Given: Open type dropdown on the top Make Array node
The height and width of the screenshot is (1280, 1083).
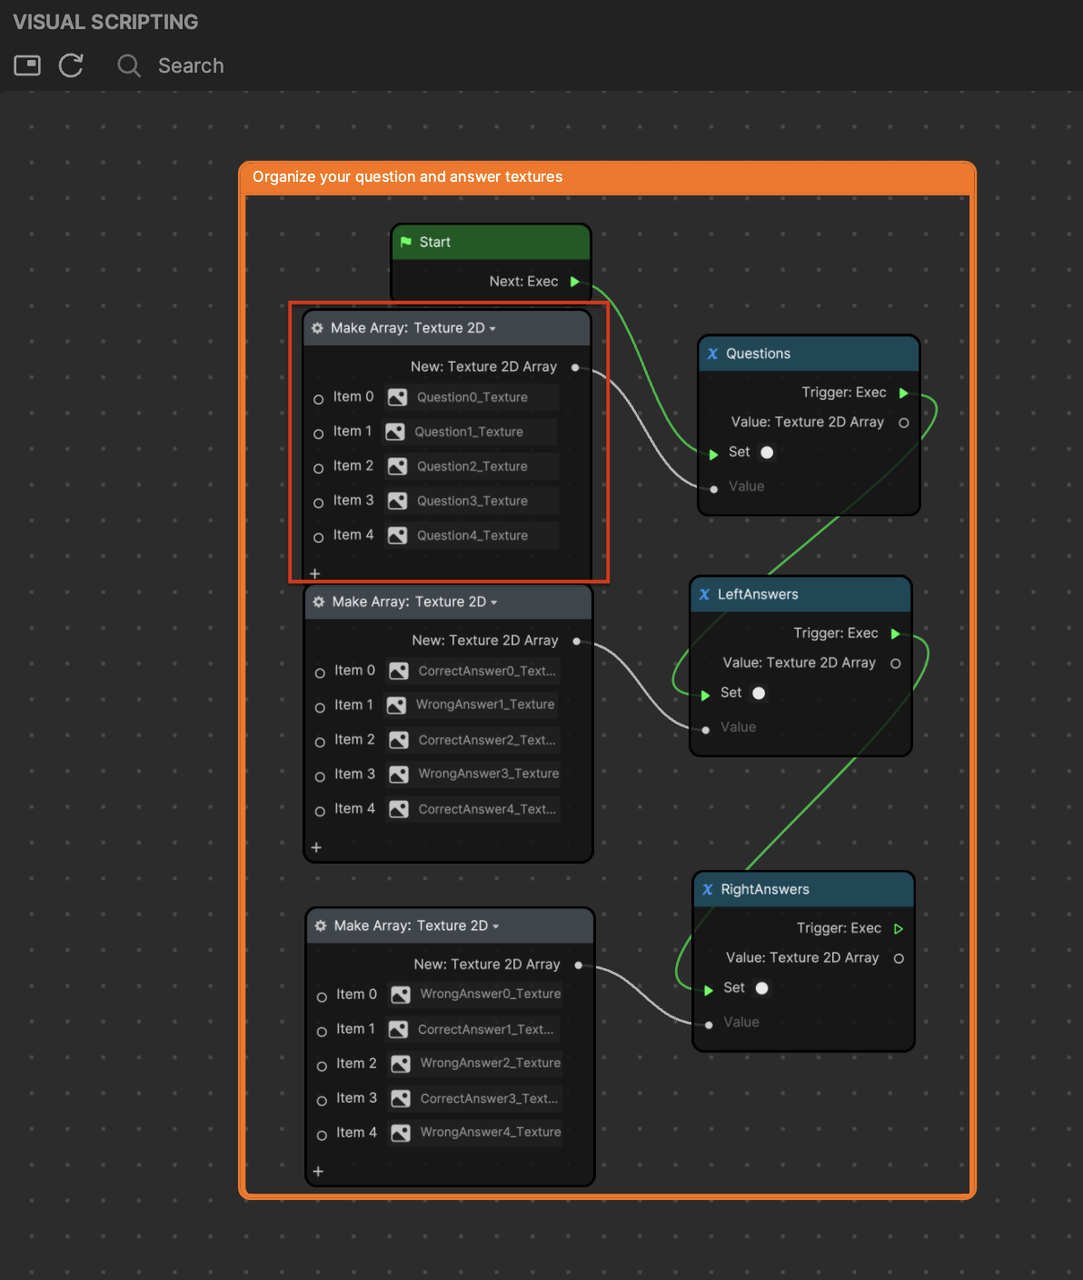Looking at the screenshot, I should pos(493,329).
